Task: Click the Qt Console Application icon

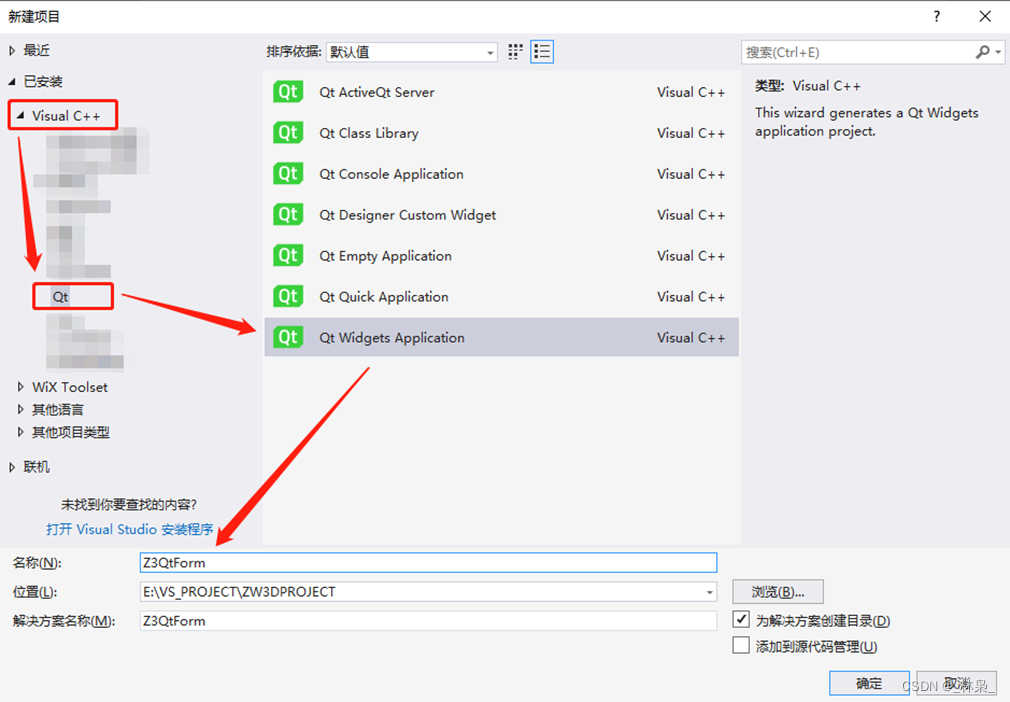Action: point(288,174)
